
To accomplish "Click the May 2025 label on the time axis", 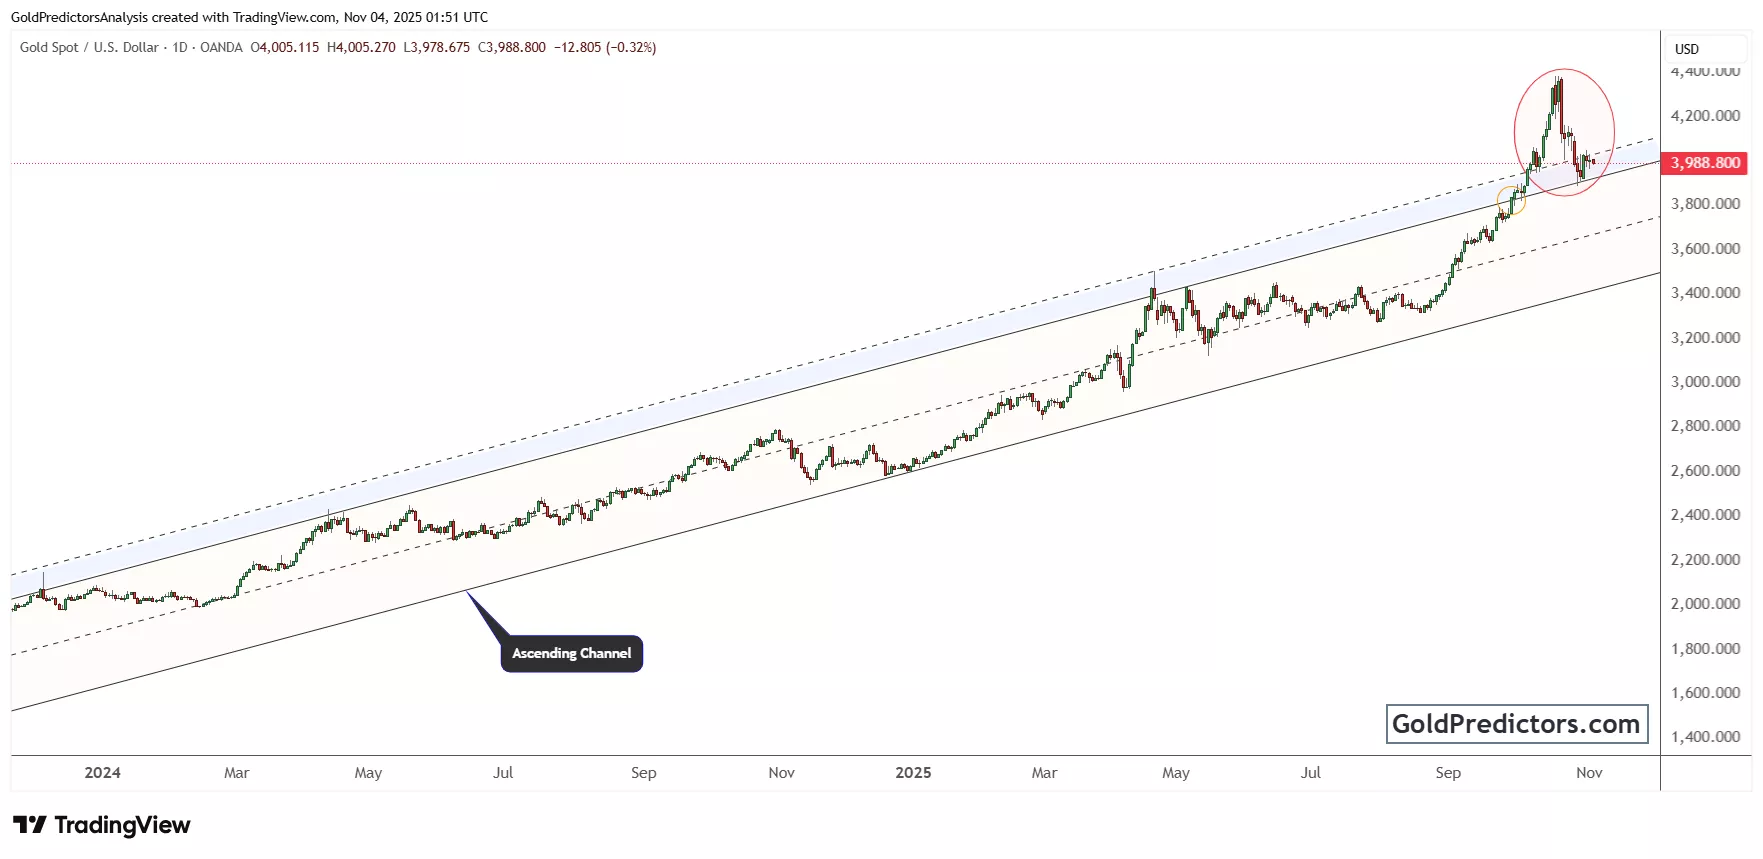I will pos(1176,773).
